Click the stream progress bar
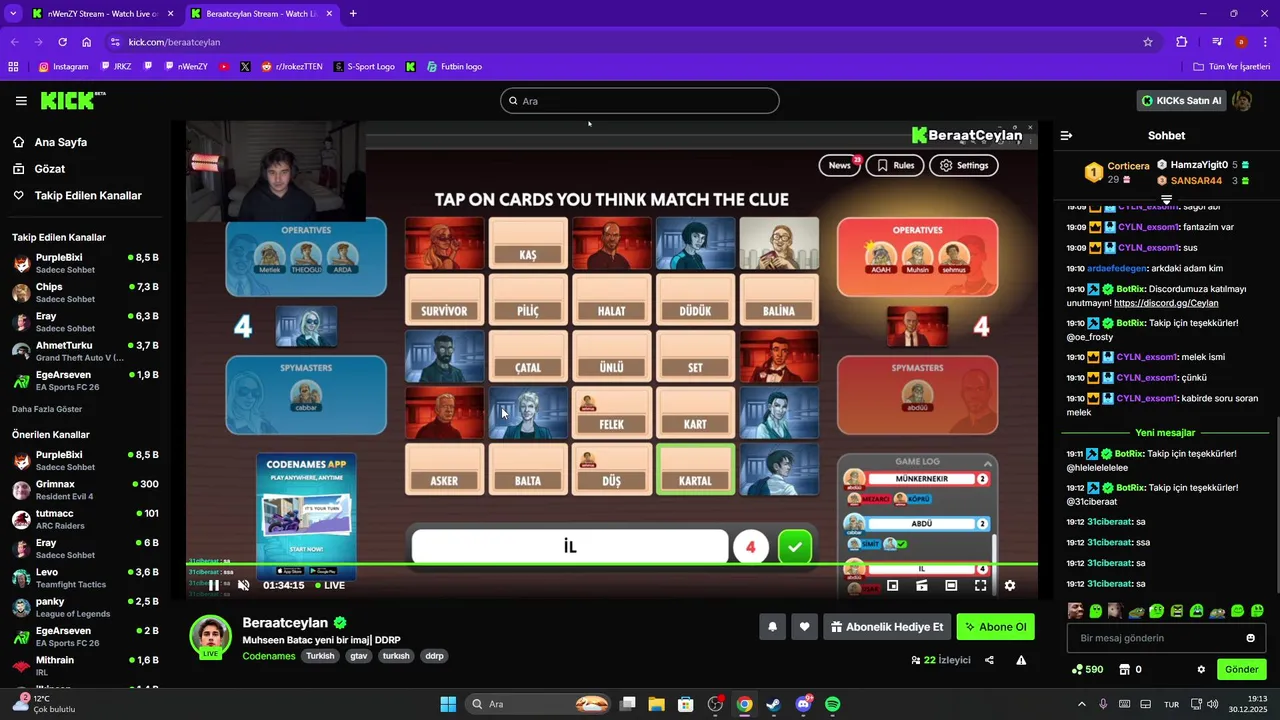Viewport: 1280px width, 720px height. coord(612,564)
